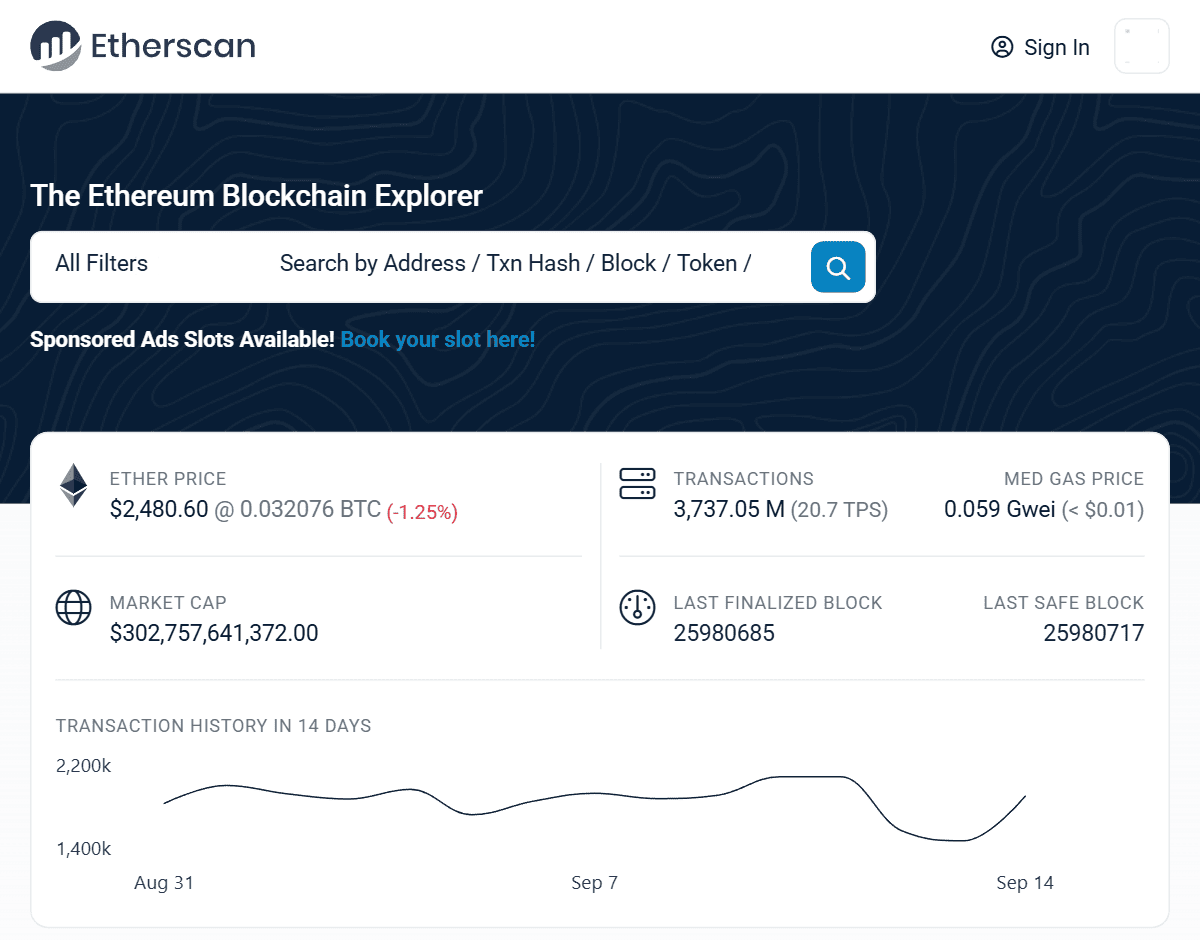The width and height of the screenshot is (1200, 940).
Task: Click the 20.7 TPS figure
Action: tap(839, 510)
